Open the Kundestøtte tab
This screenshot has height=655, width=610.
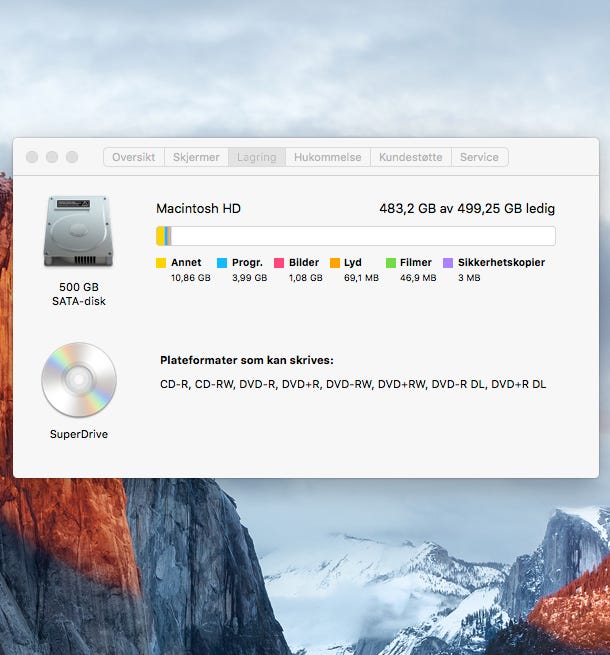411,157
